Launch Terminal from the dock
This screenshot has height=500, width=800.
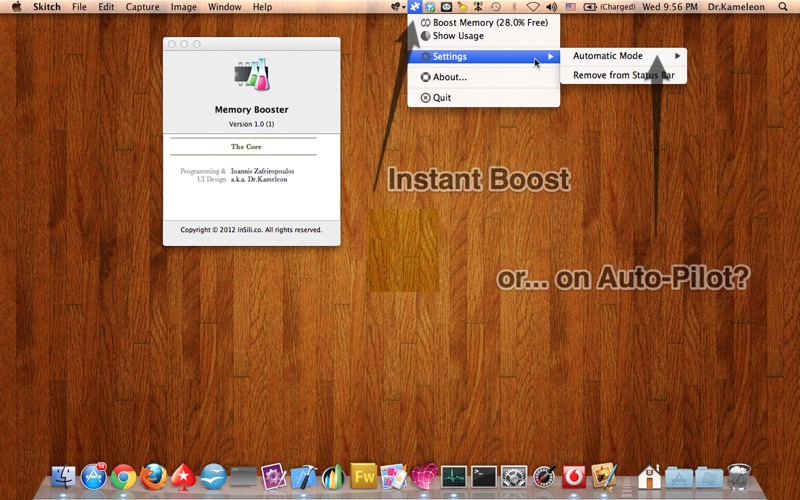483,477
